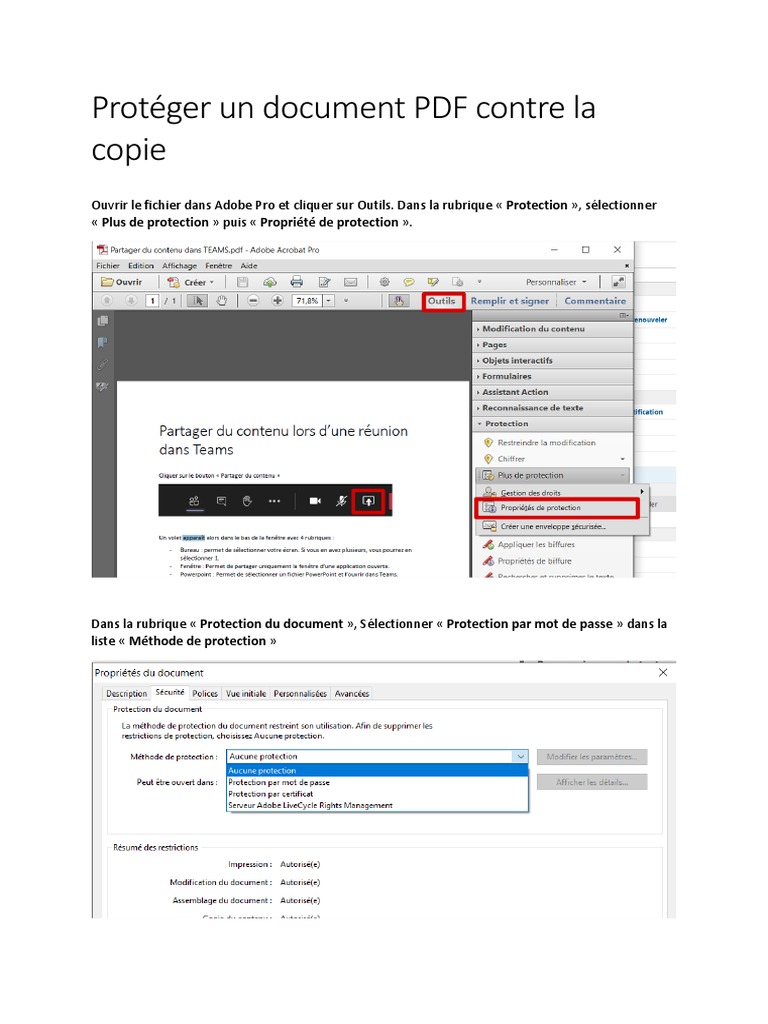Switch to the Vue initiale tab
Viewport: 768px width, 1024px height.
246,694
